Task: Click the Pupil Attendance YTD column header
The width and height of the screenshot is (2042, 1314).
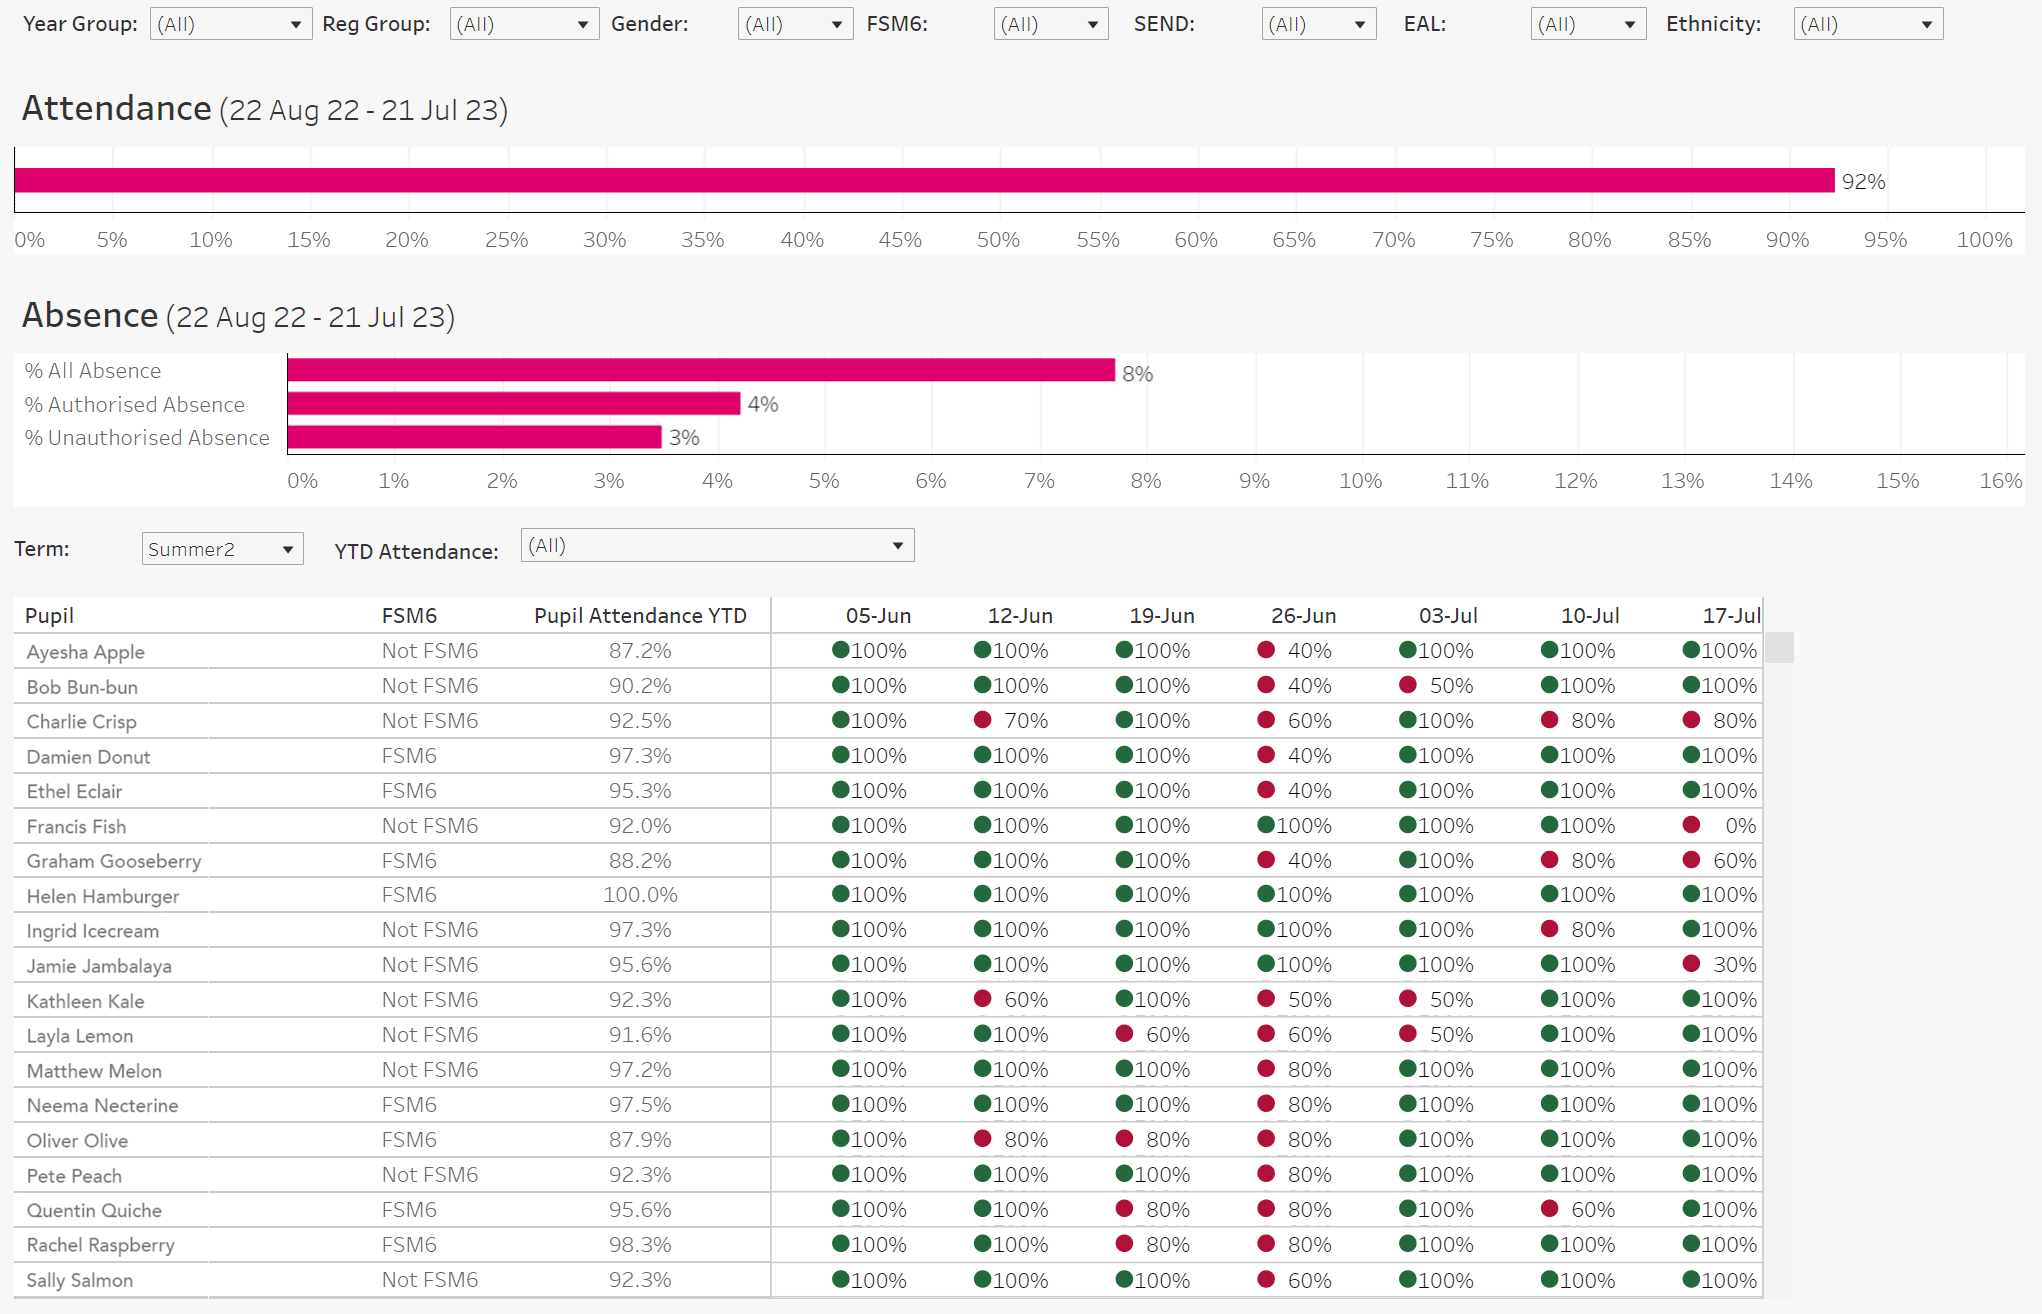Action: (x=640, y=616)
